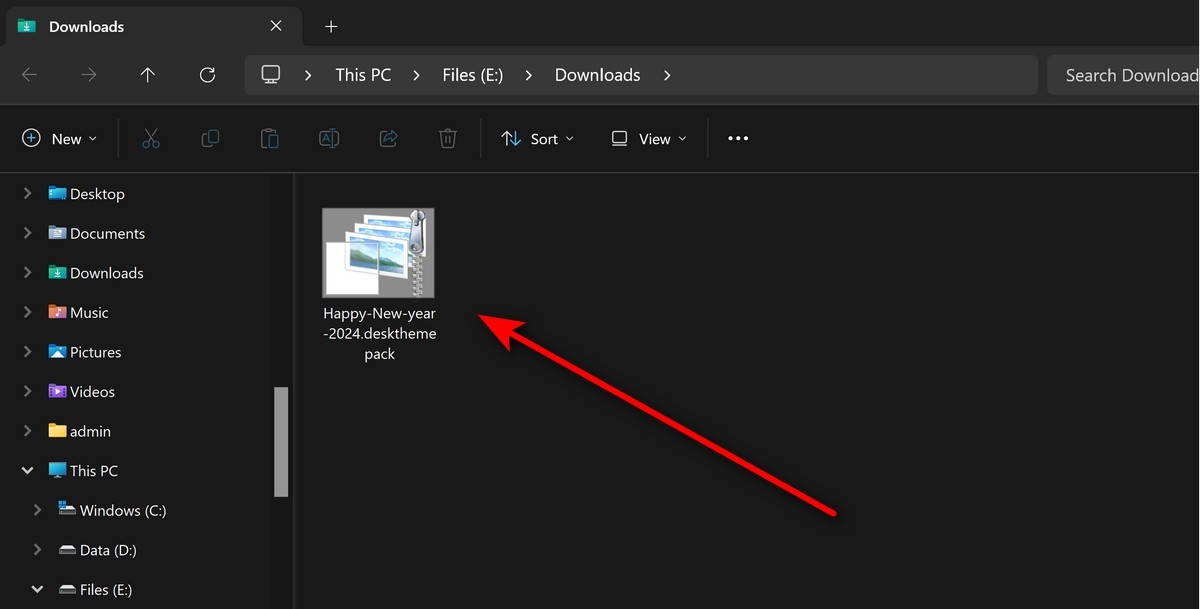Expand the Windows (C:) tree node
Image resolution: width=1200 pixels, height=609 pixels.
coord(37,510)
